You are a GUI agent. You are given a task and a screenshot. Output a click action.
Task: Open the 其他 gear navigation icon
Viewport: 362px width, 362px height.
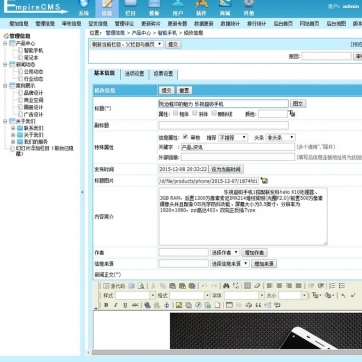tap(248, 7)
